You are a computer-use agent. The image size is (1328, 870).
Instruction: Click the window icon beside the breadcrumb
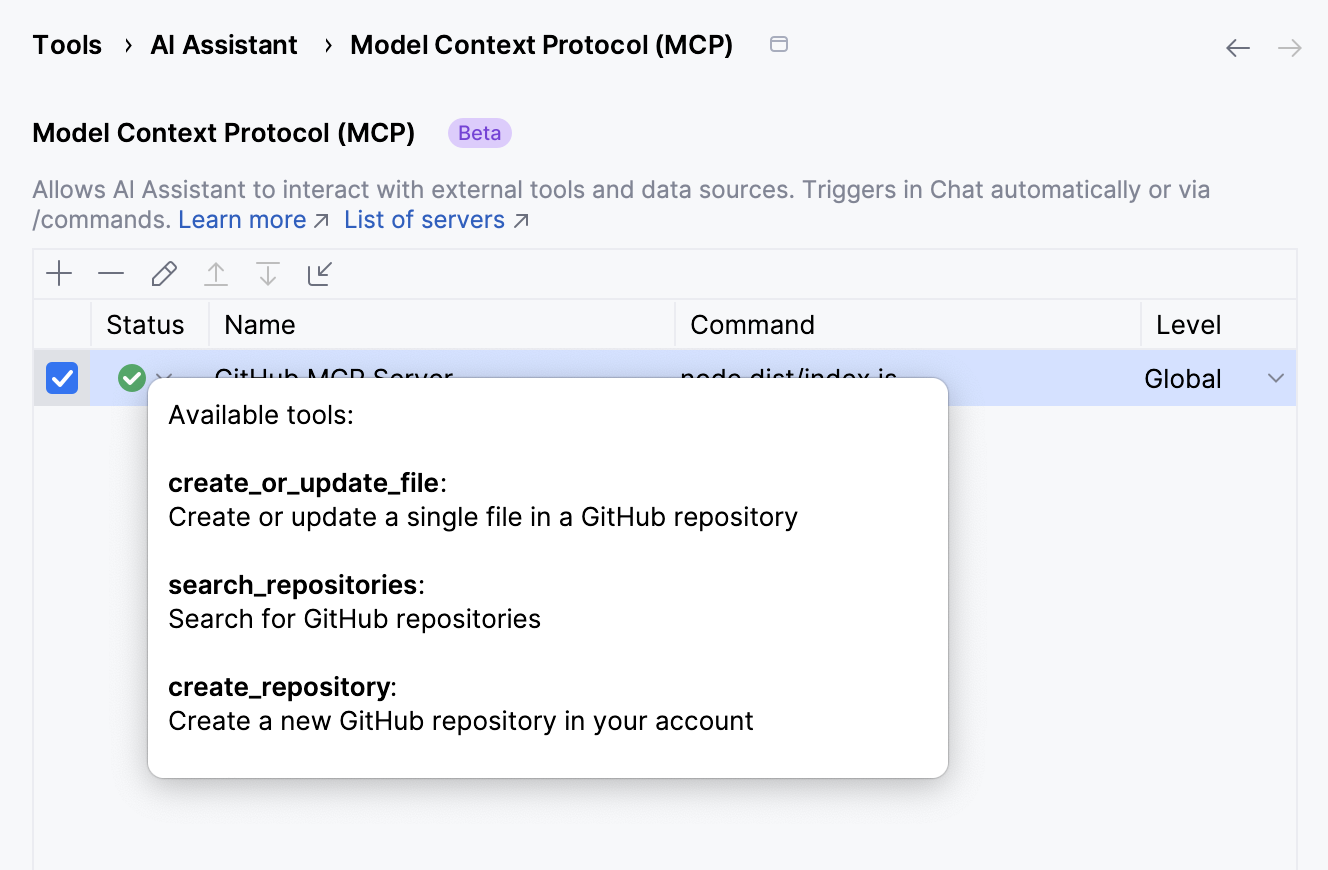click(779, 44)
